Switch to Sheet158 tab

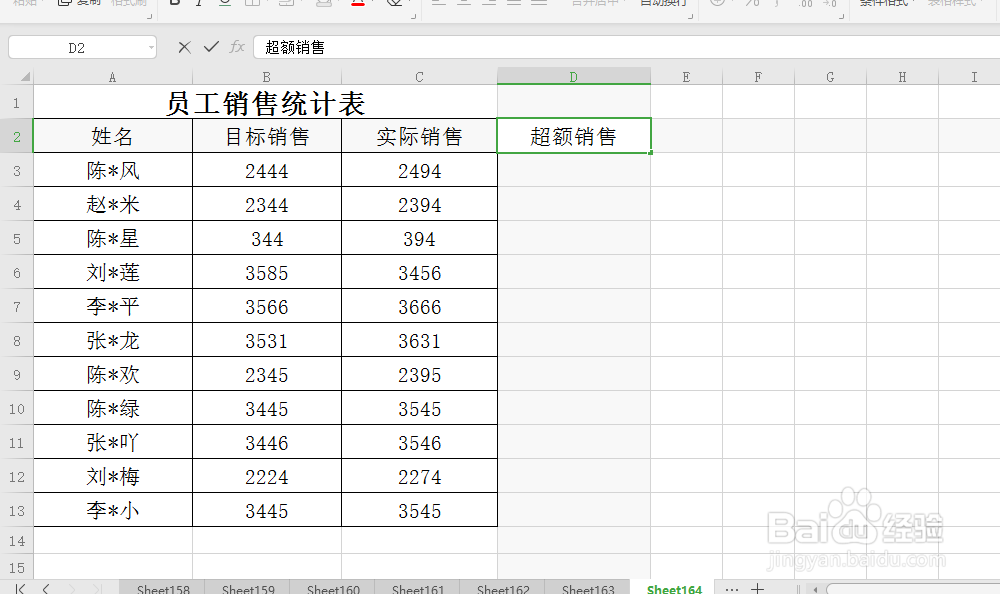[x=163, y=589]
